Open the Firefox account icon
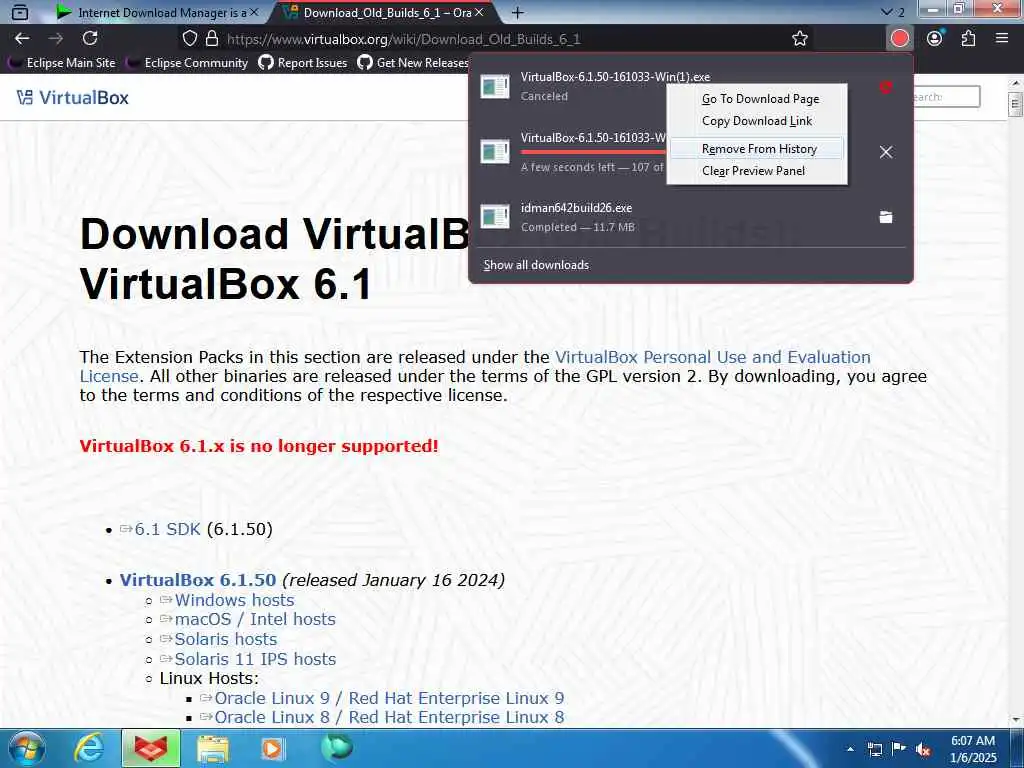 [935, 38]
